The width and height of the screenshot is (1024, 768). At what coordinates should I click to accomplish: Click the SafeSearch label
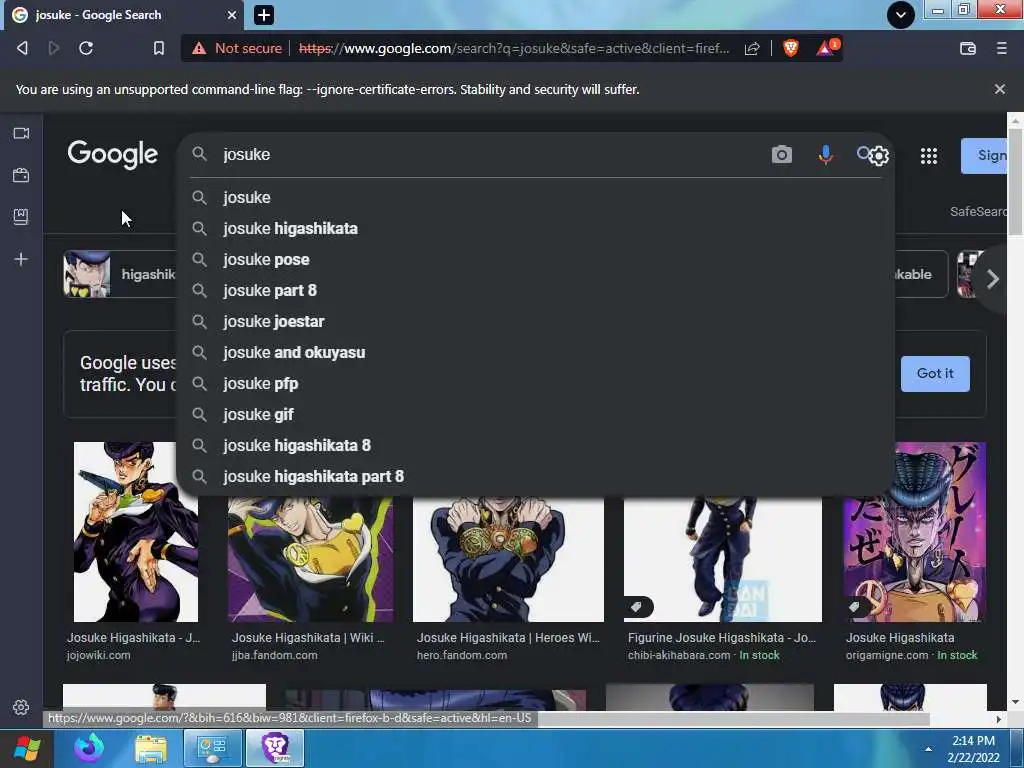click(x=978, y=212)
